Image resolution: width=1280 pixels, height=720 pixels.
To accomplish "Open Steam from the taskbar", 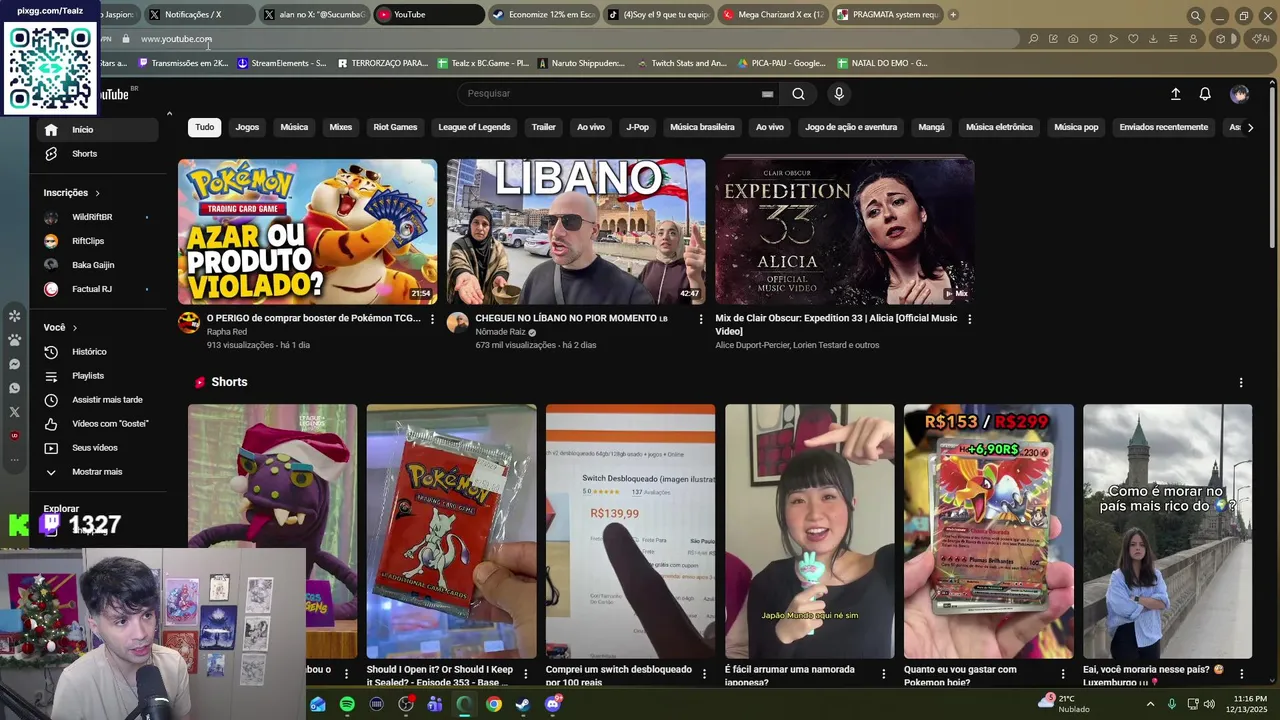I will click(x=523, y=704).
